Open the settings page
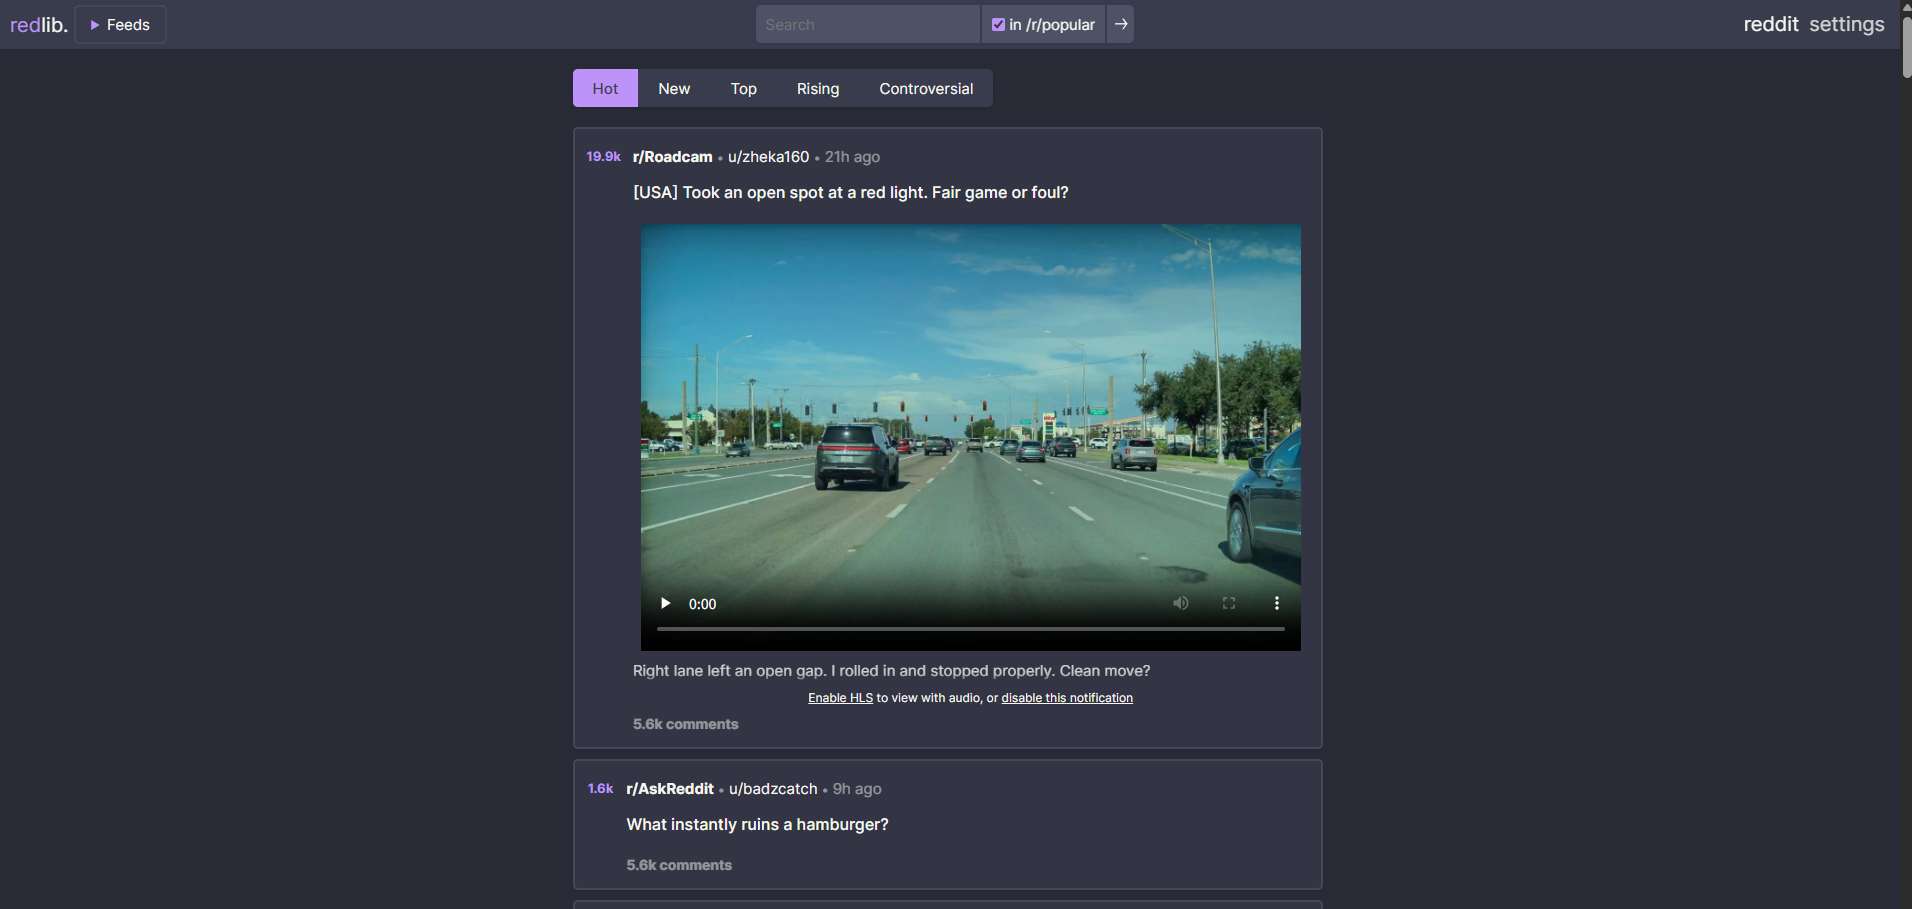 [1846, 24]
